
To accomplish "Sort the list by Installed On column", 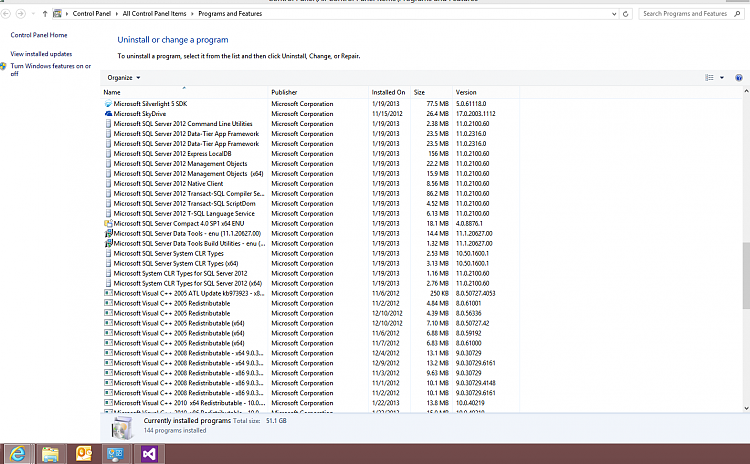I will (389, 92).
